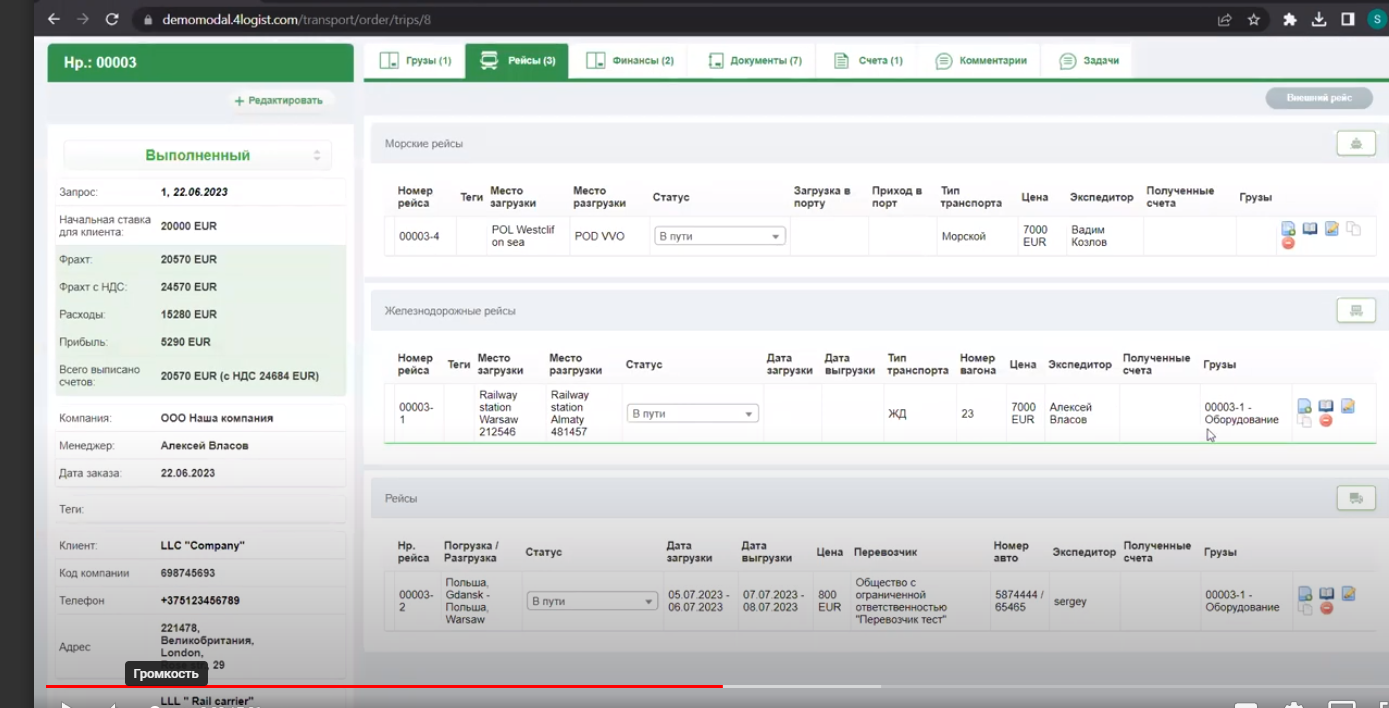Open book icon for railway trip 00003-1
Image resolution: width=1389 pixels, height=708 pixels.
click(1326, 406)
